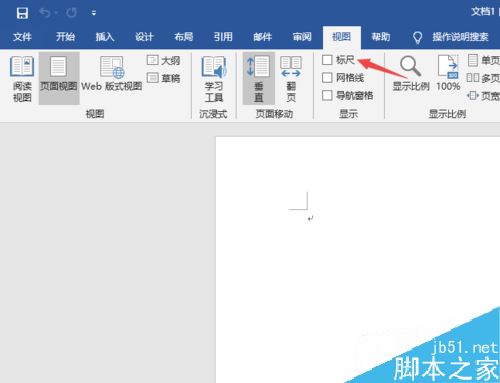This screenshot has height=383, width=500.
Task: Switch to the 审阅 (Review) tab
Action: pos(302,37)
